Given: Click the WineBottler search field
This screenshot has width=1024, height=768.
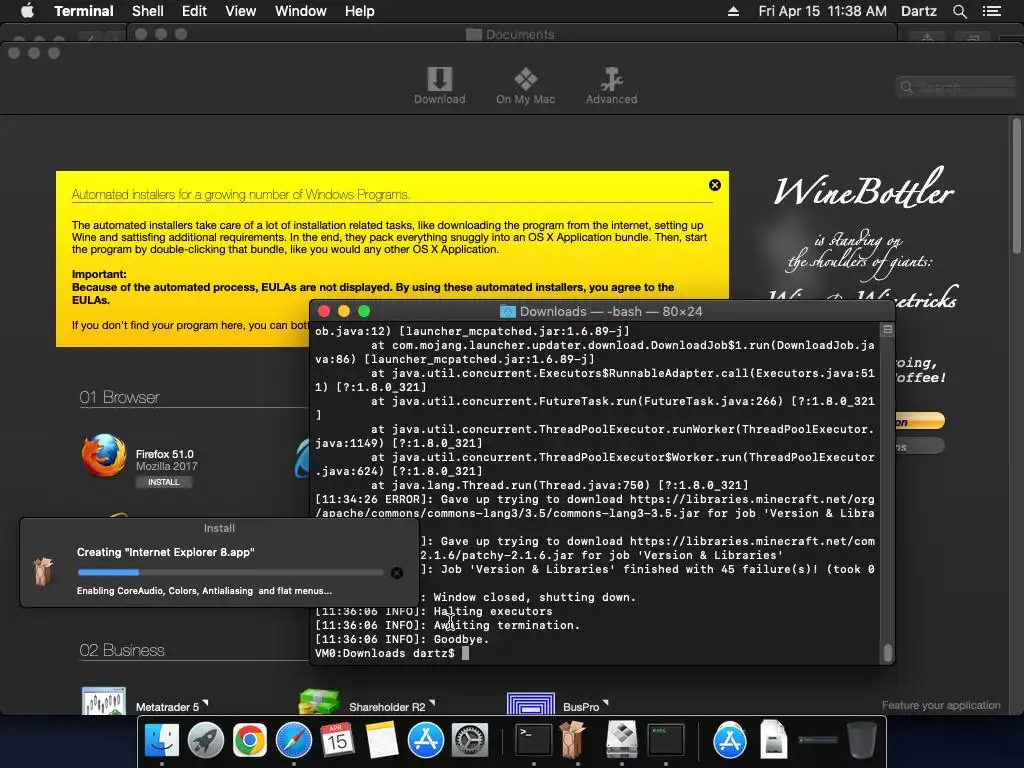Looking at the screenshot, I should coord(955,87).
